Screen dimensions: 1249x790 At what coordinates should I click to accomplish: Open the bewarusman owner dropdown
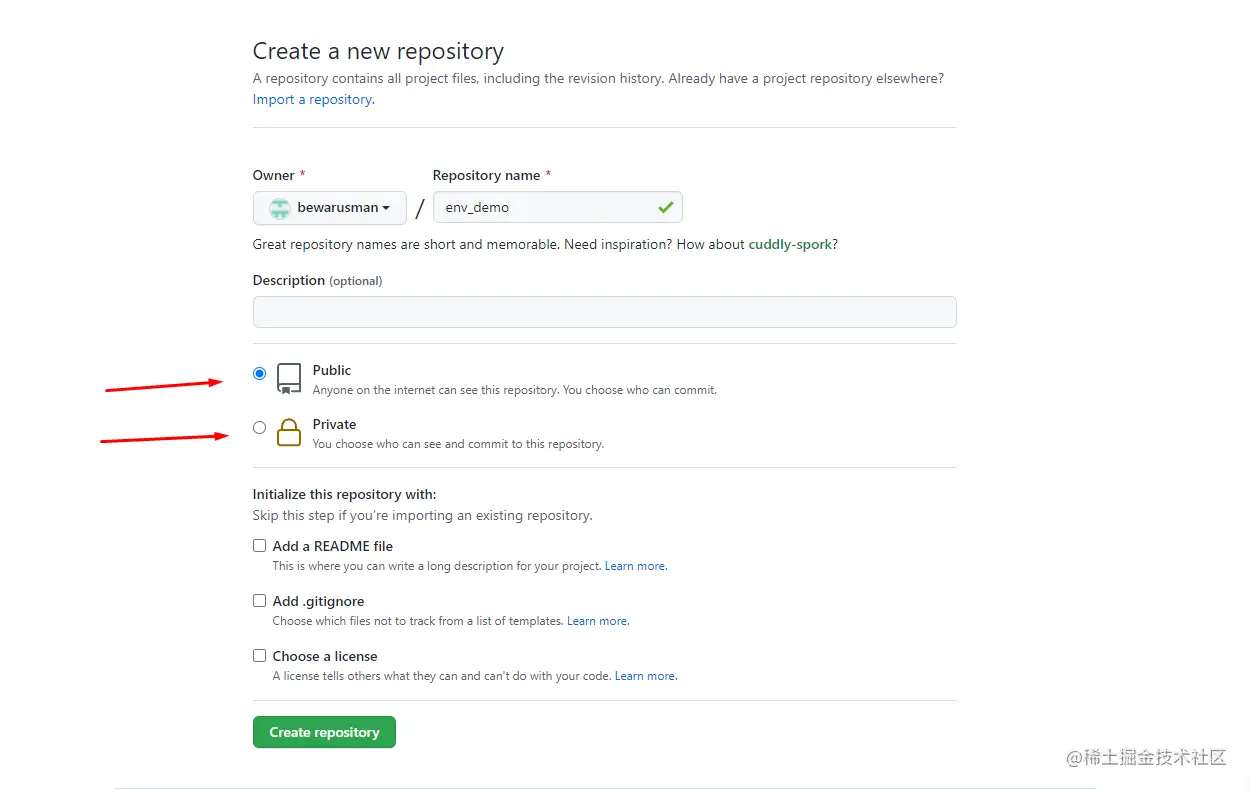tap(330, 208)
